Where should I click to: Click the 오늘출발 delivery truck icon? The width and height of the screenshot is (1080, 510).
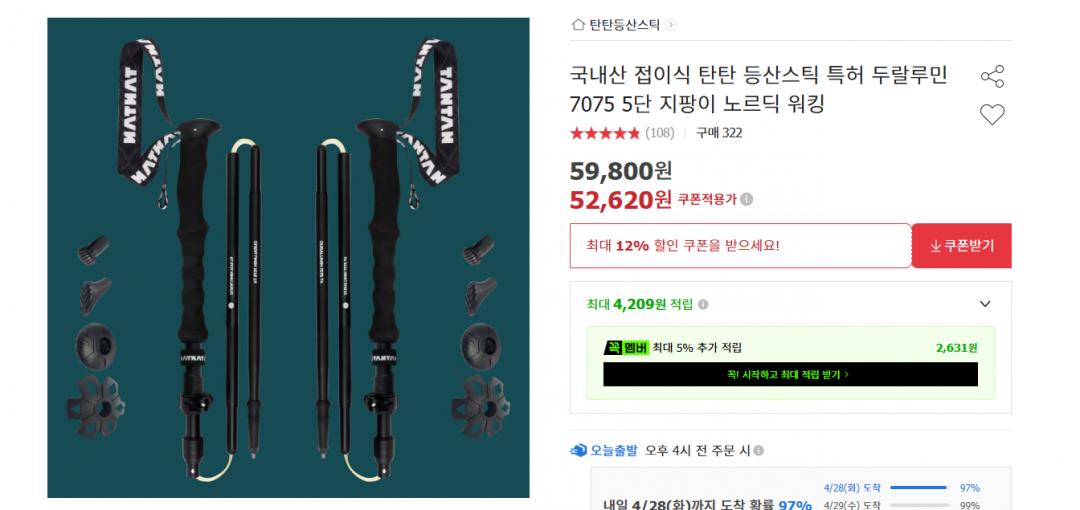click(x=579, y=451)
